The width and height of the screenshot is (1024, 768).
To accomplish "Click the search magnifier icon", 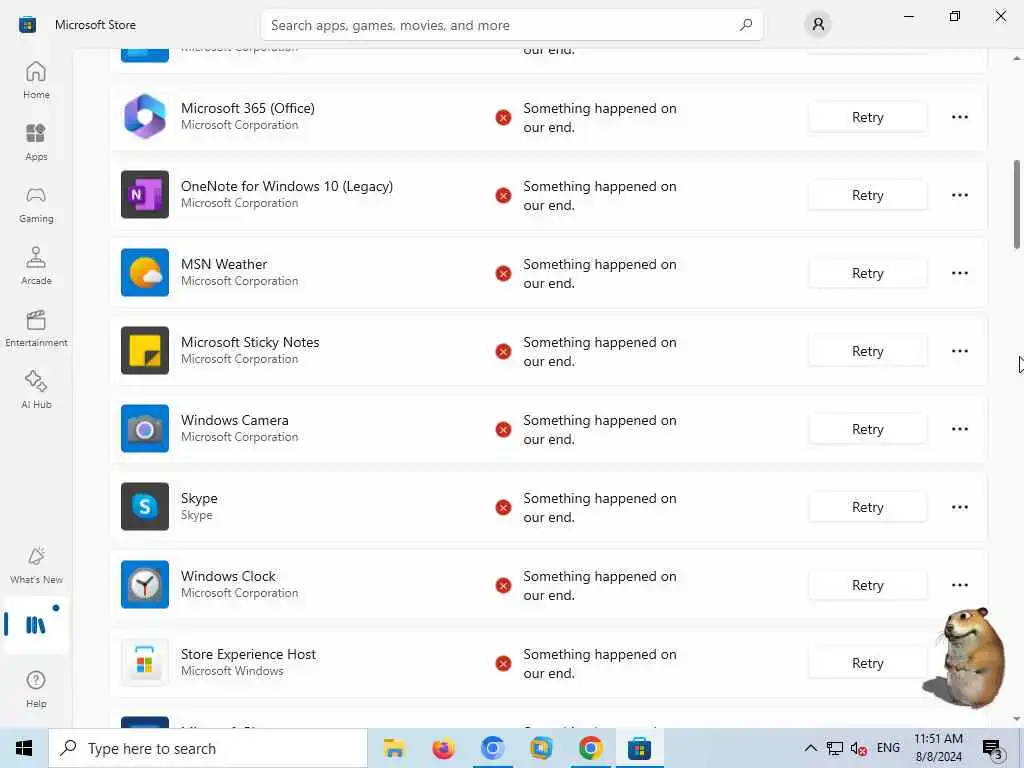I will click(746, 25).
